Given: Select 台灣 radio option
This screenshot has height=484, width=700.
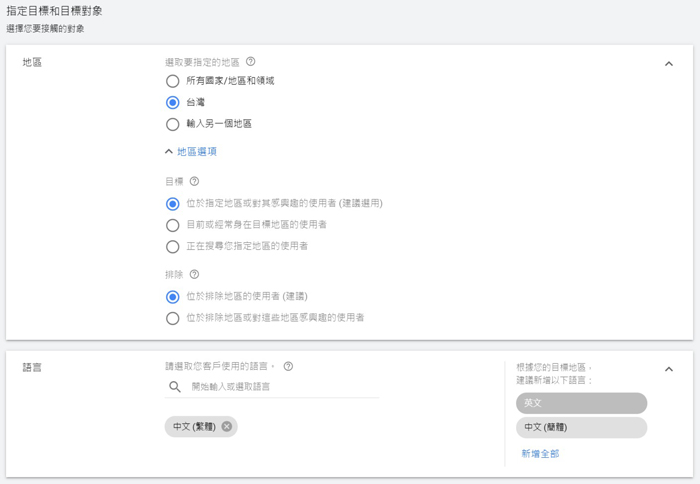Looking at the screenshot, I should pos(173,102).
